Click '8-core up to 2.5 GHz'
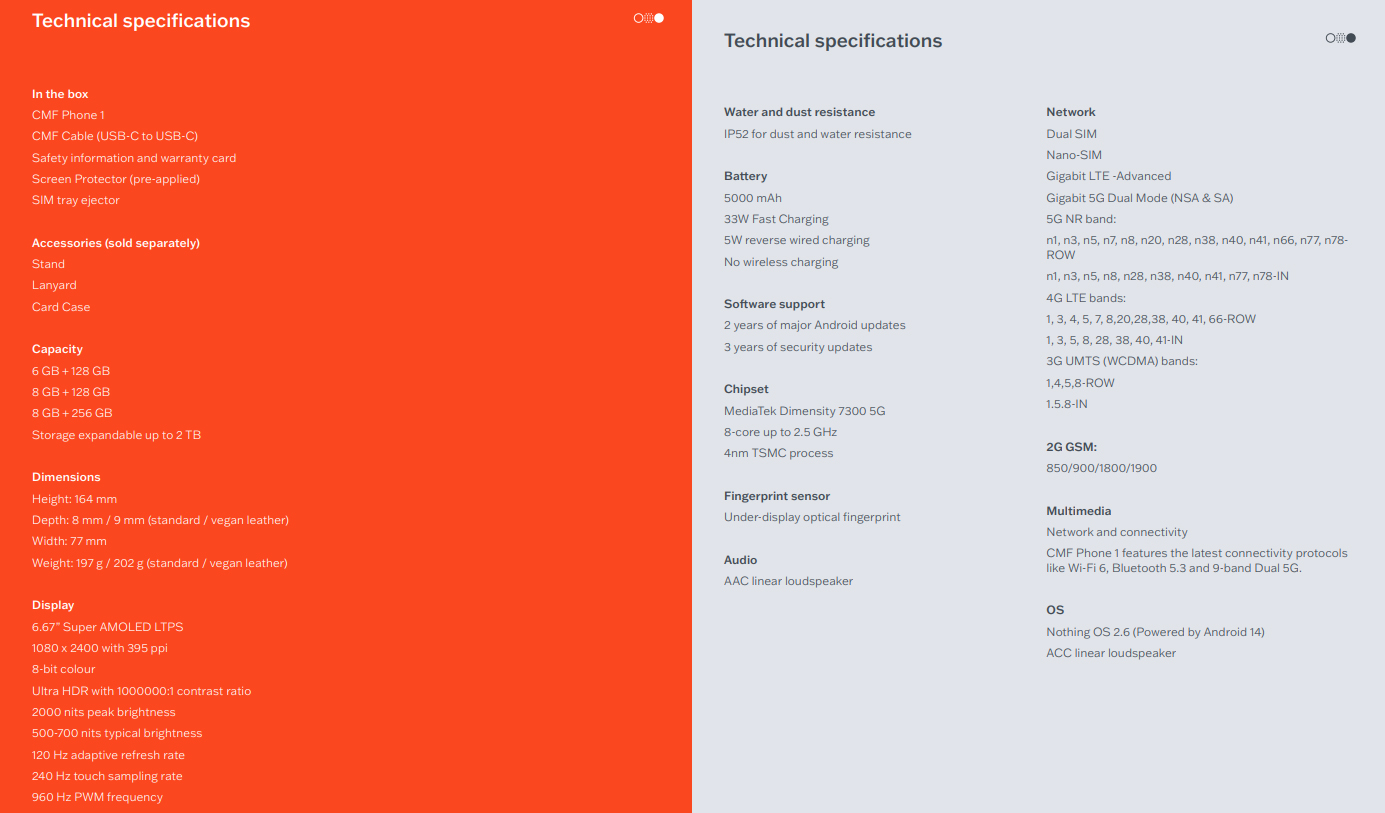The image size is (1385, 813). click(781, 432)
